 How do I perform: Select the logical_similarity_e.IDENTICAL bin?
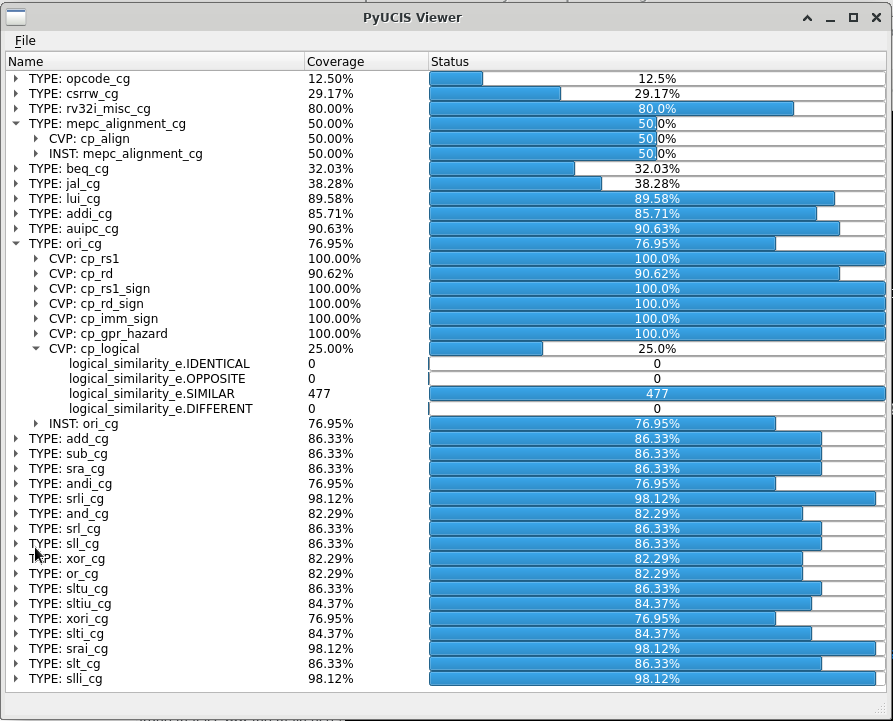[x=159, y=364]
